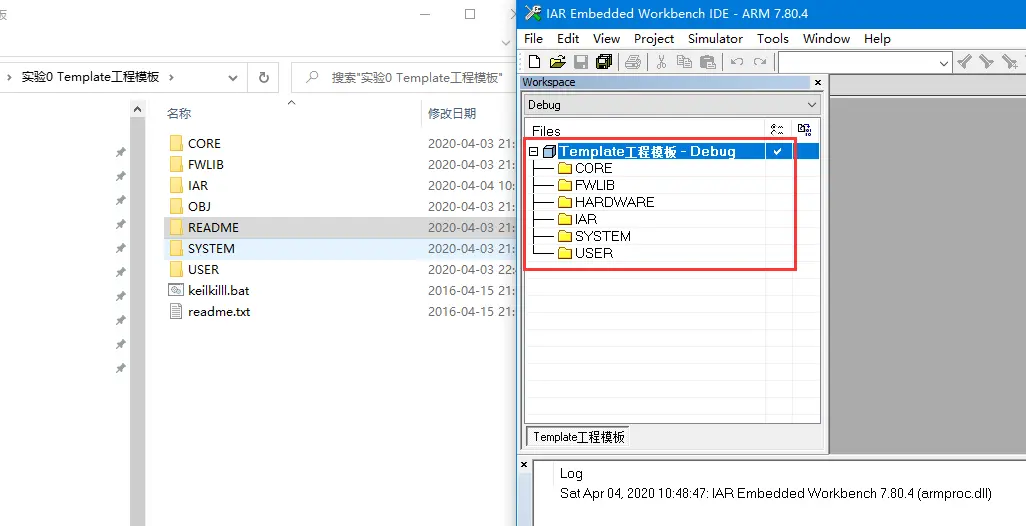Image resolution: width=1026 pixels, height=526 pixels.
Task: Click the Redo arrow icon
Action: 760,62
